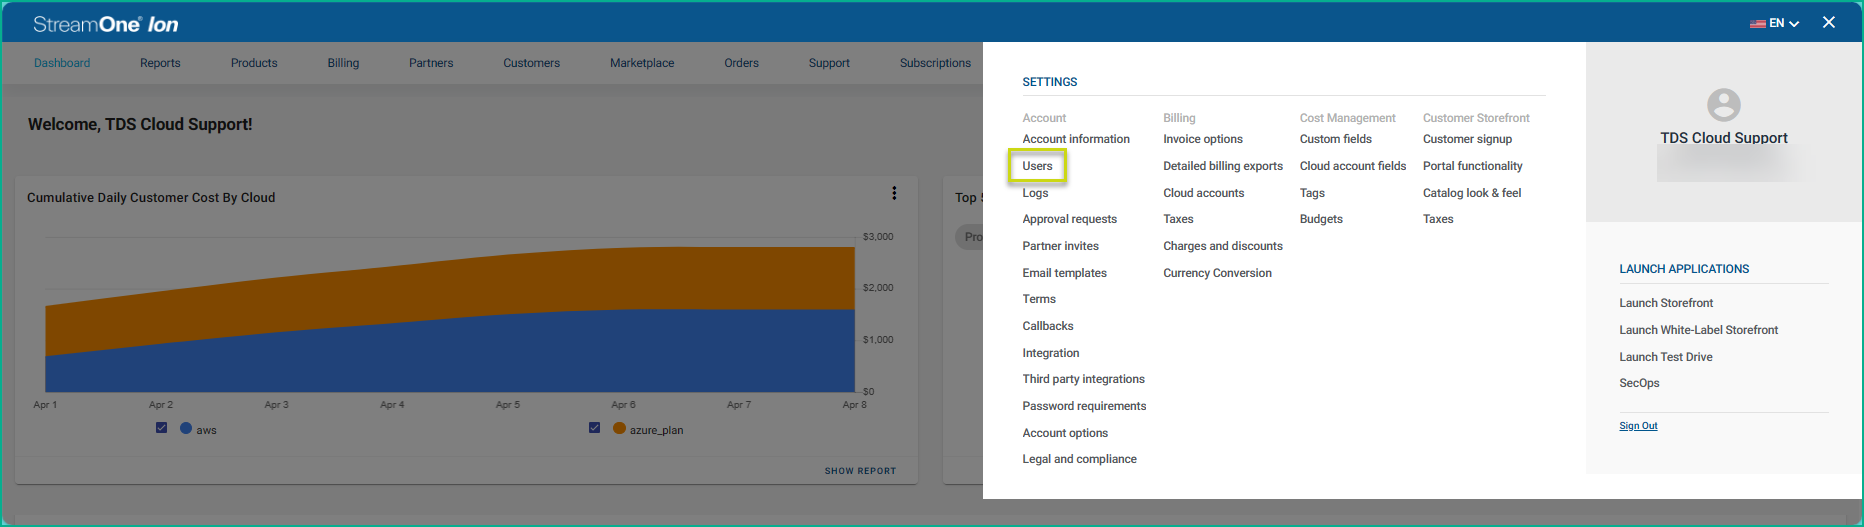The width and height of the screenshot is (1864, 527).
Task: Open Legal and compliance
Action: [x=1079, y=459]
